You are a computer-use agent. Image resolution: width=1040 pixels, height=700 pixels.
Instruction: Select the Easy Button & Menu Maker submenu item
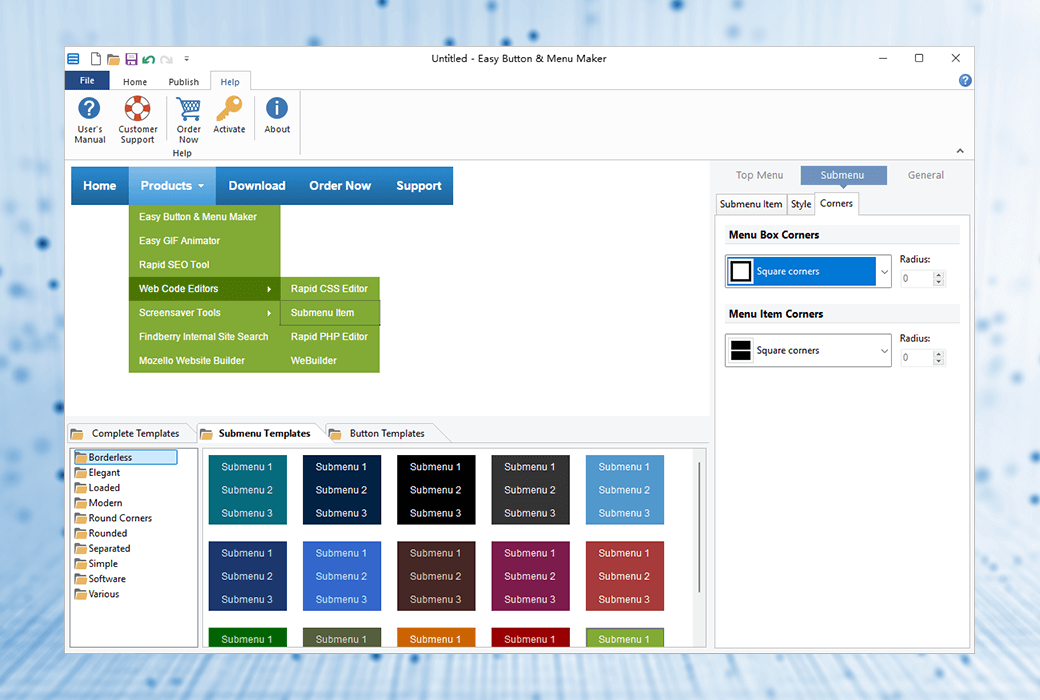(204, 217)
